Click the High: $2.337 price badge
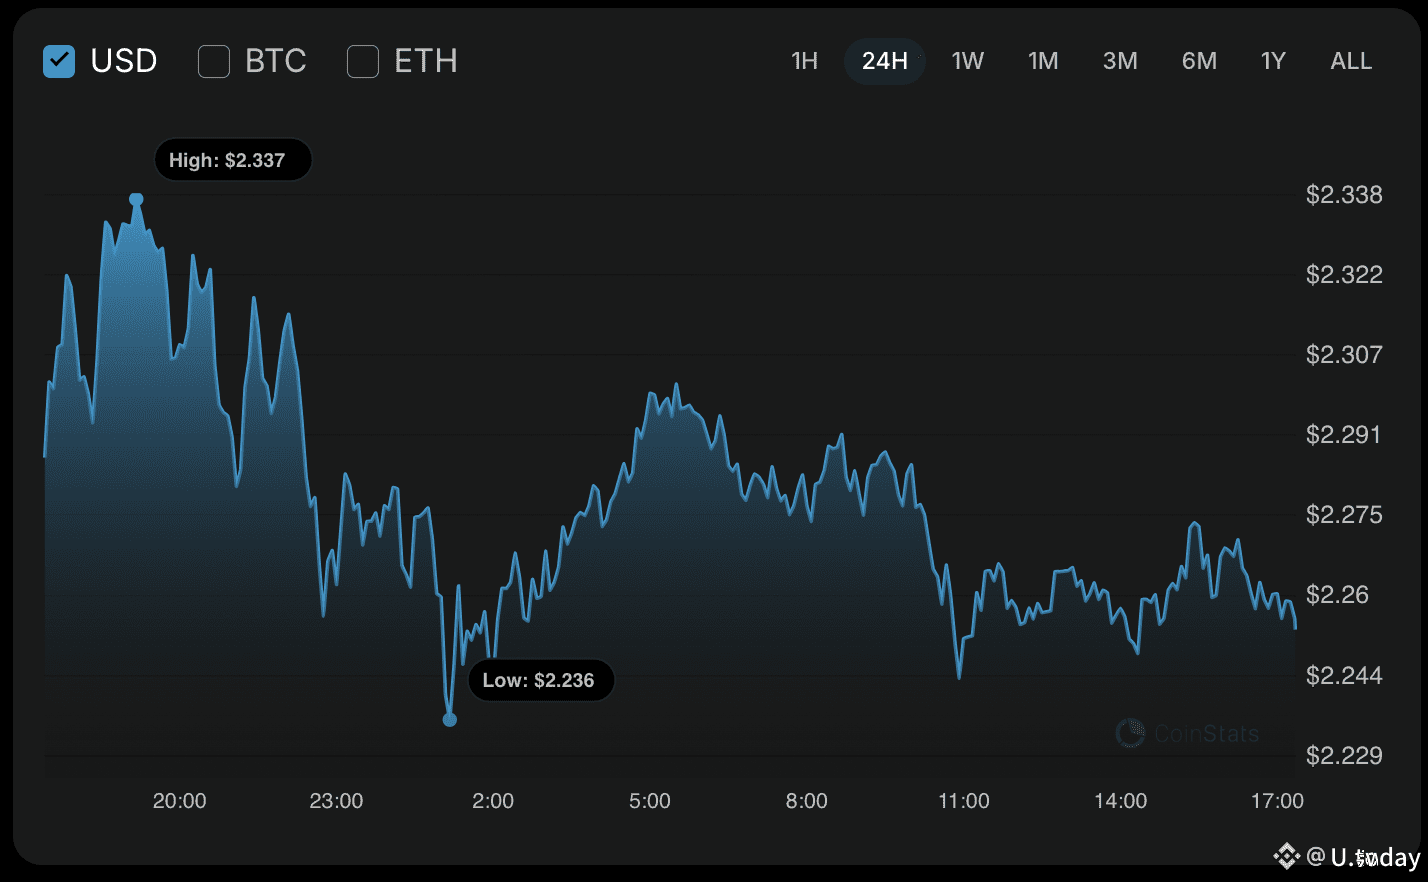Viewport: 1428px width, 882px height. click(232, 159)
